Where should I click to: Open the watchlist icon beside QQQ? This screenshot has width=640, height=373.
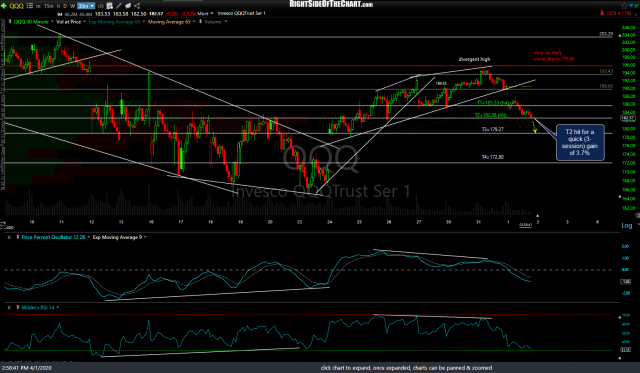[x=30, y=6]
